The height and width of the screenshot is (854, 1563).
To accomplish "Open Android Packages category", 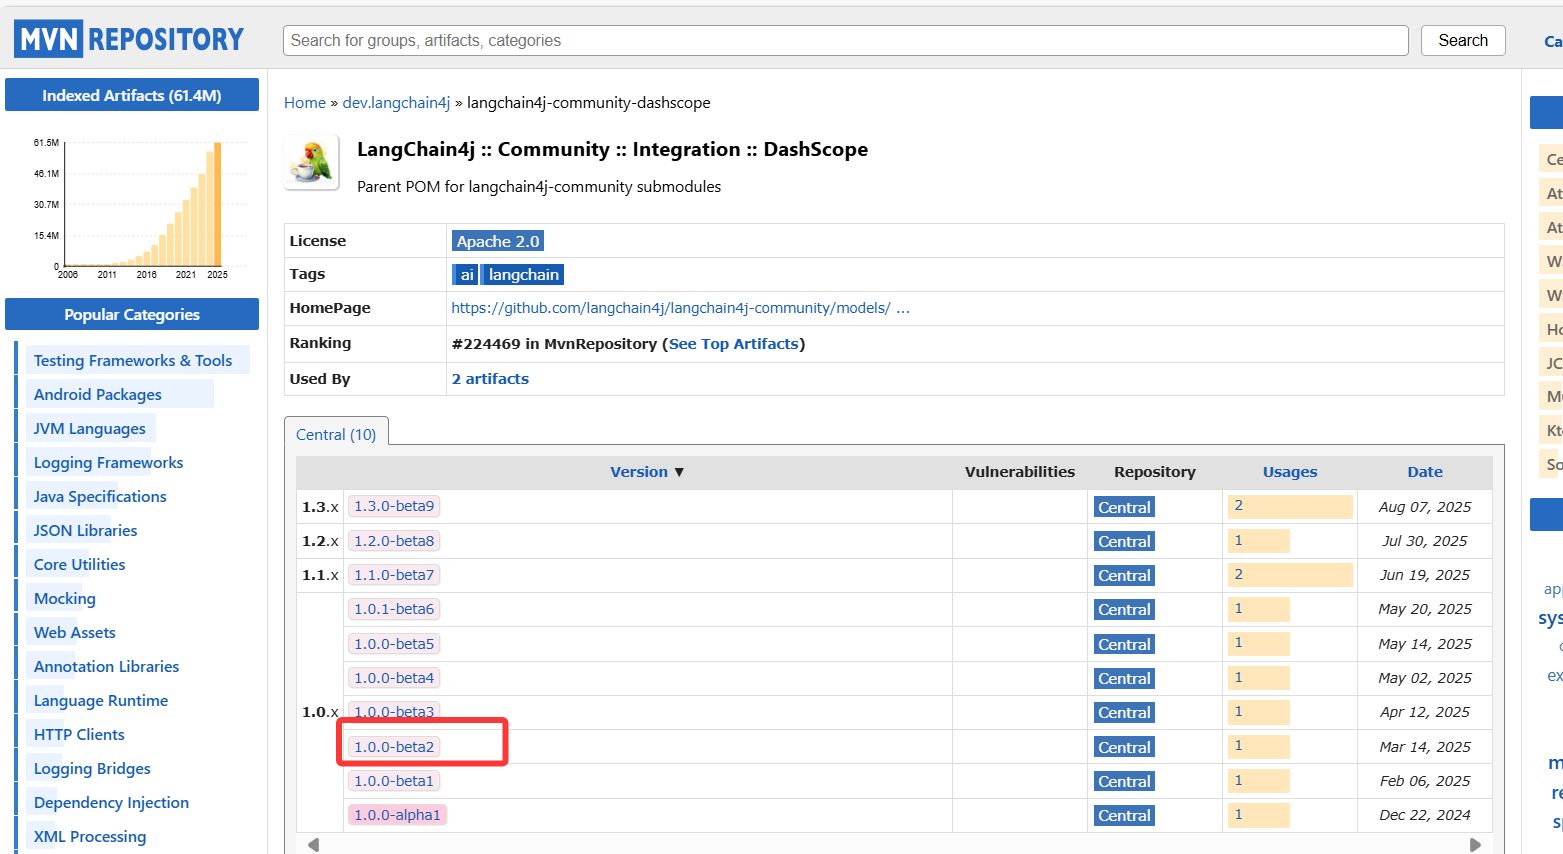I will pyautogui.click(x=98, y=394).
